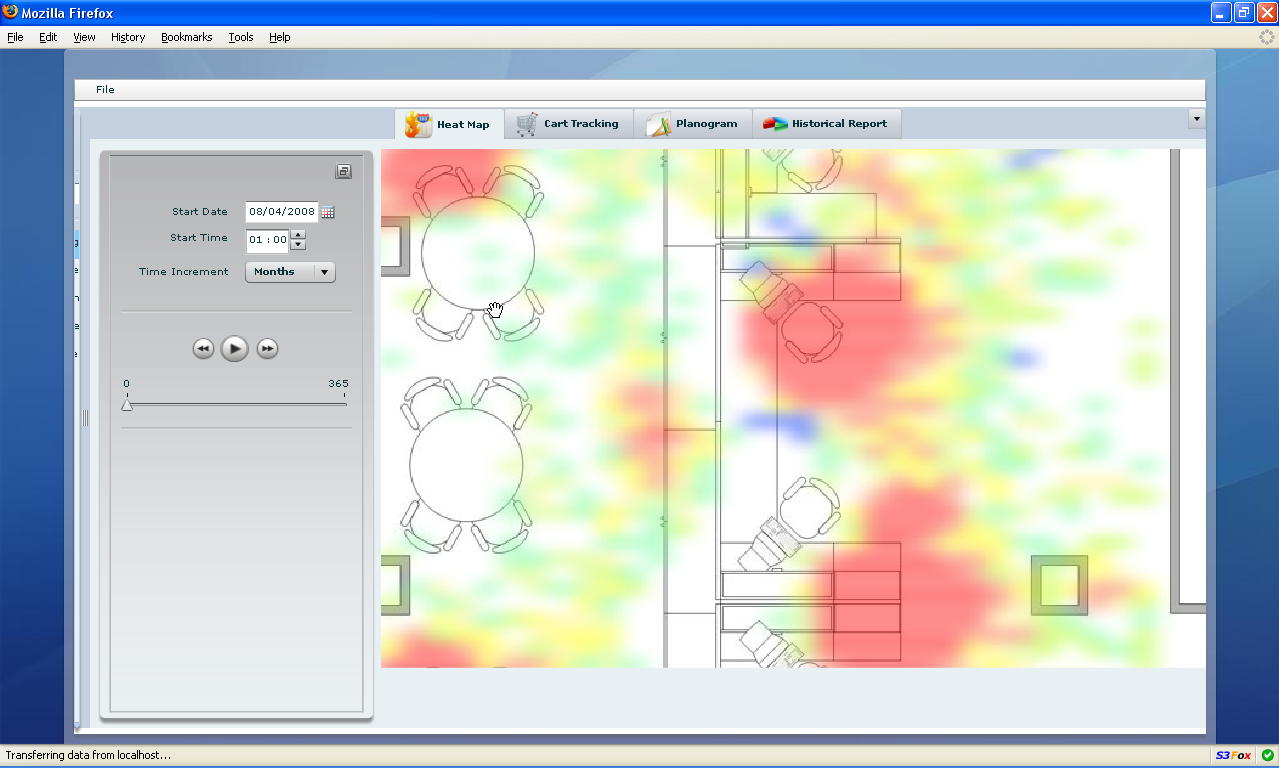Click the square pillar on map
The image size is (1279, 768).
1059,585
